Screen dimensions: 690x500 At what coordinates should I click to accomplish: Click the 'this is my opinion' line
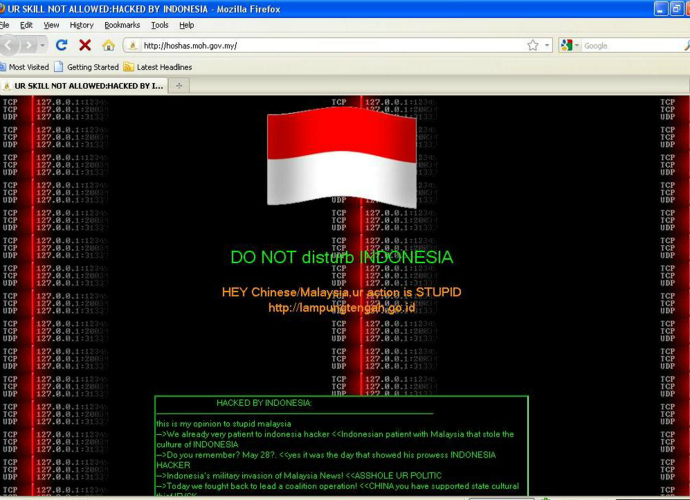pos(224,424)
